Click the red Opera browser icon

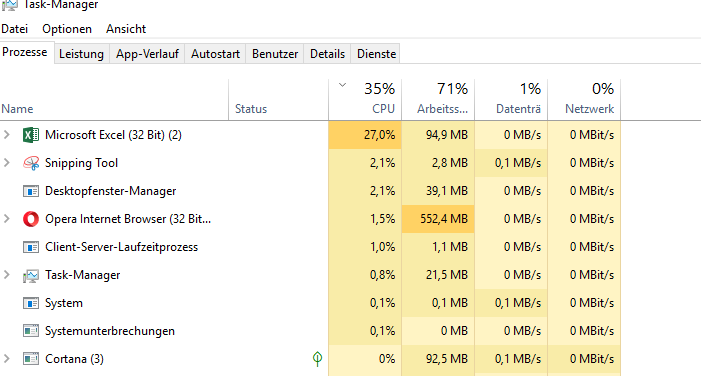(x=31, y=219)
